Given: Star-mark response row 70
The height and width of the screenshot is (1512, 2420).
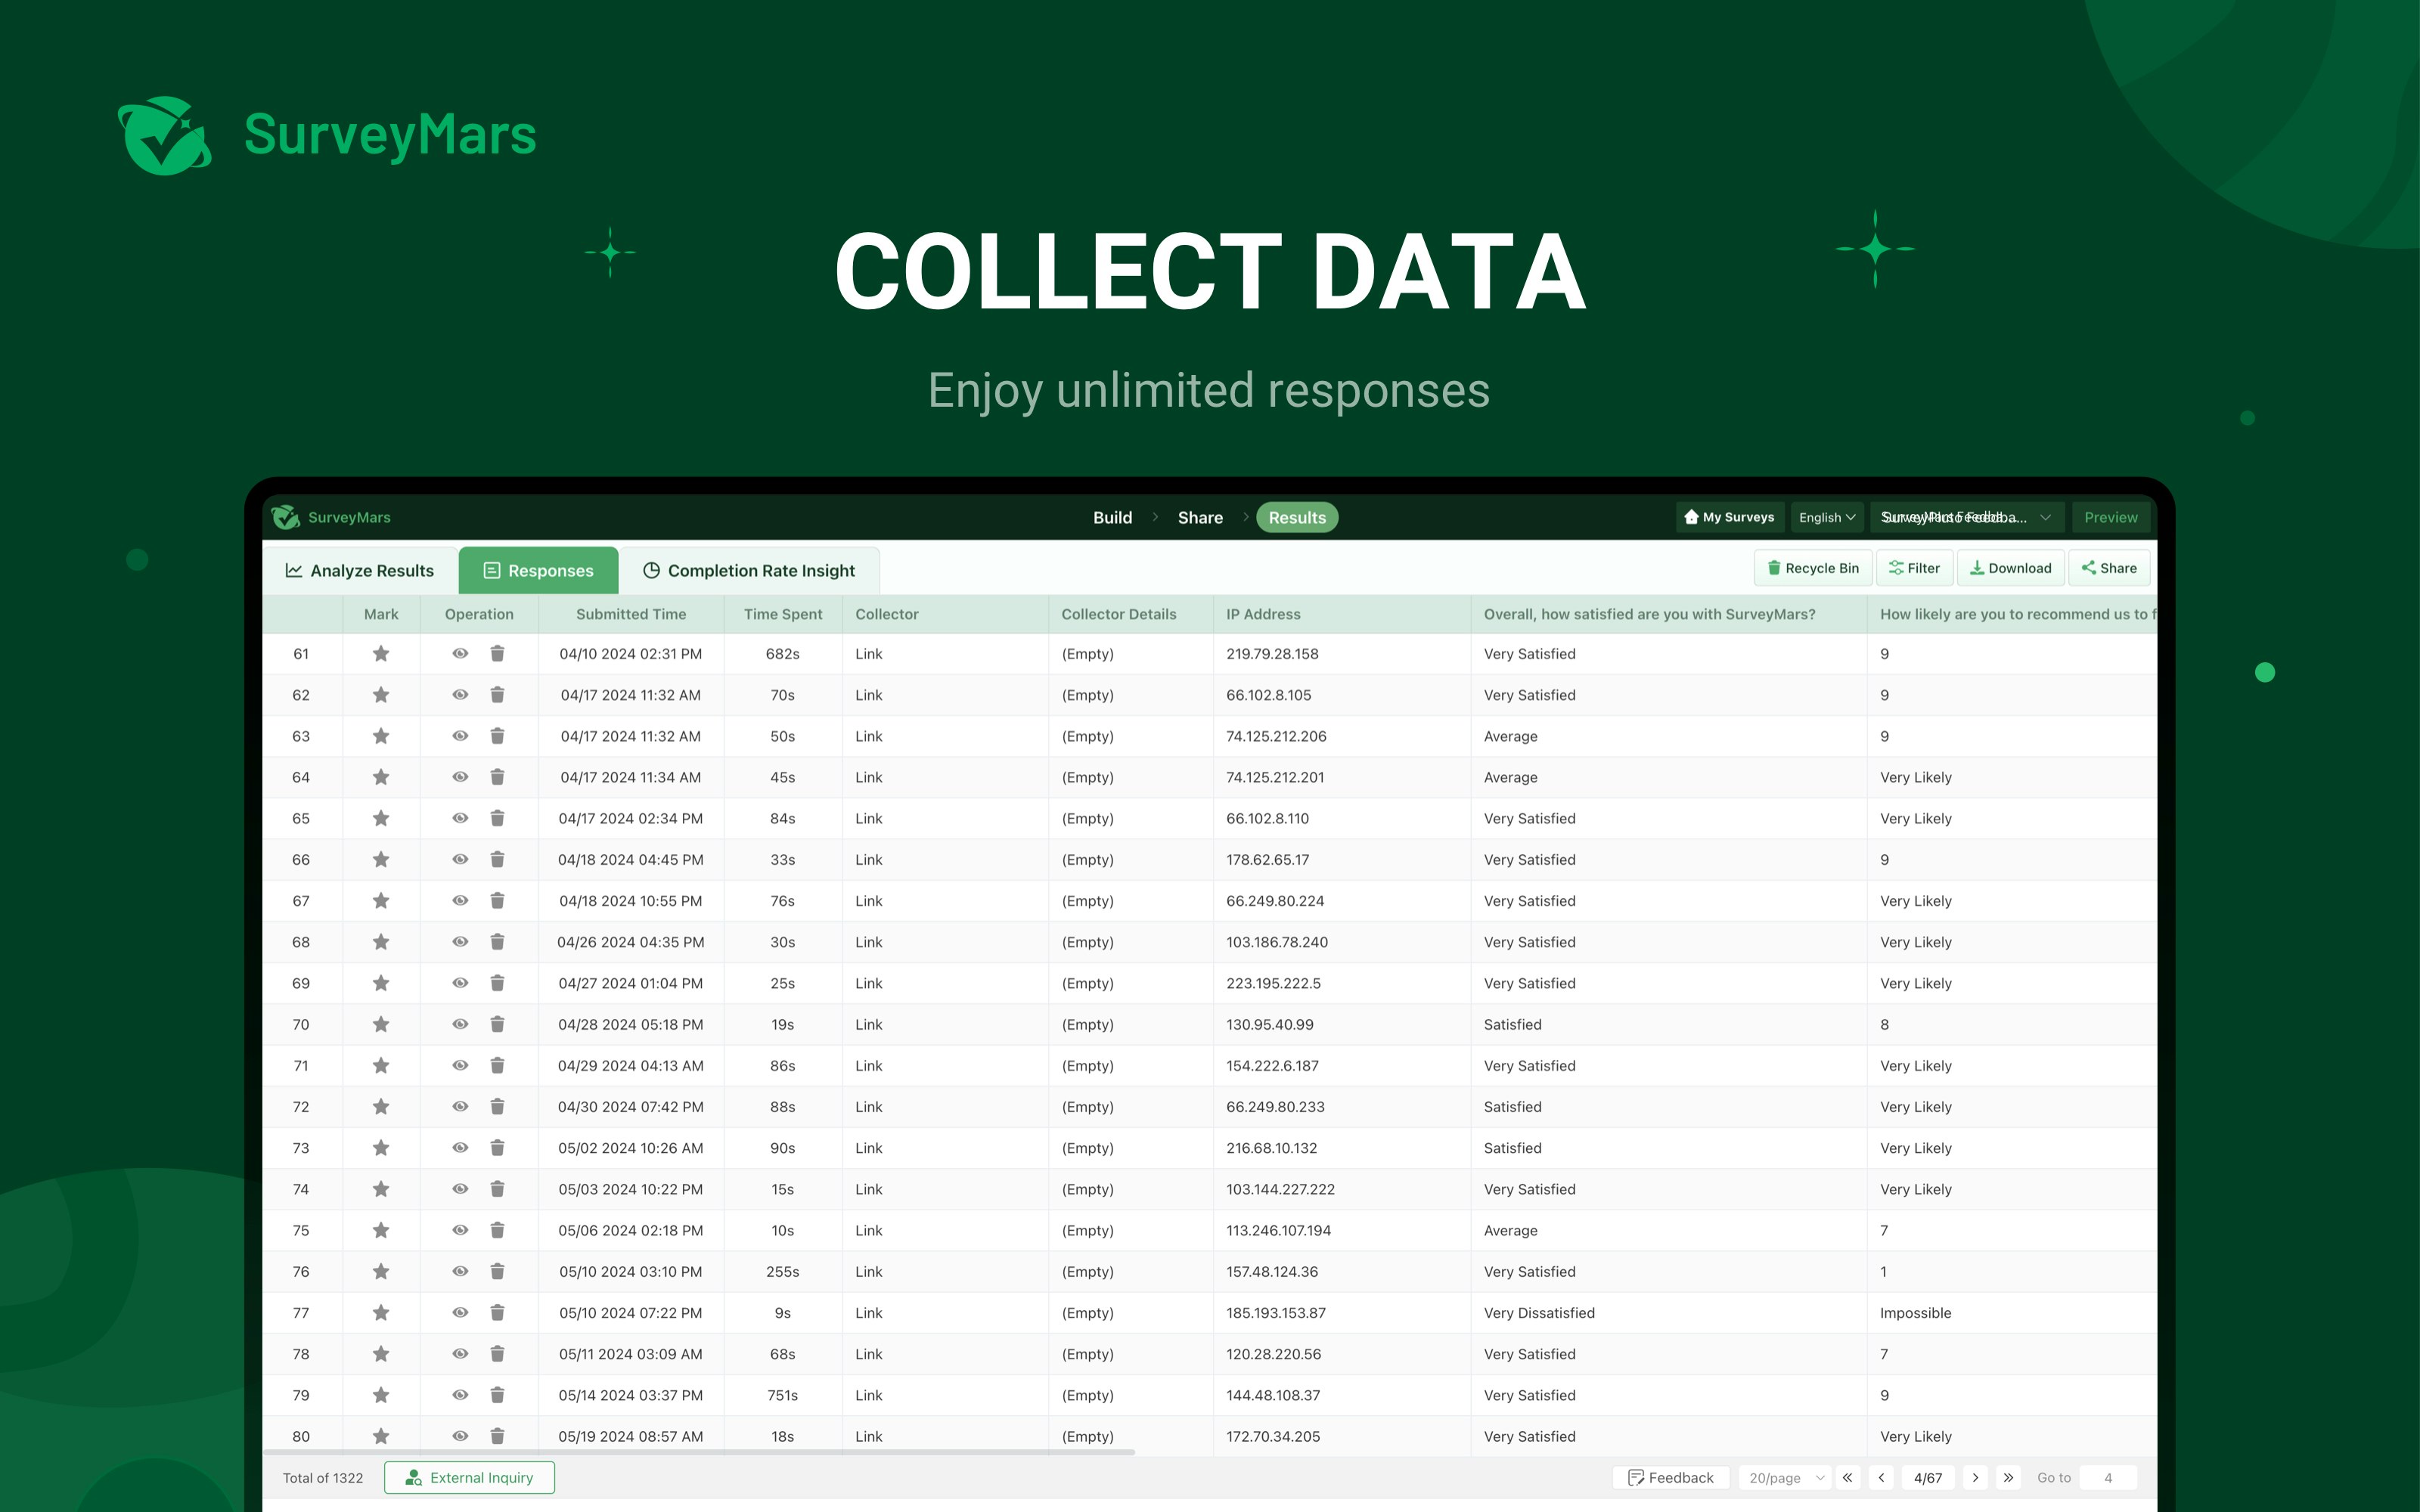Looking at the screenshot, I should coord(381,1025).
